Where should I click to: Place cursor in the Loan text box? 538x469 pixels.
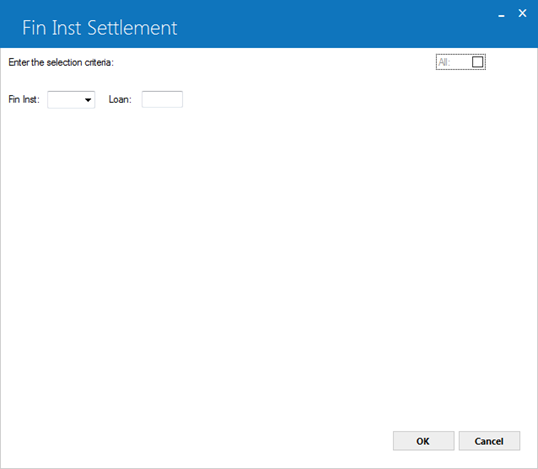(162, 99)
